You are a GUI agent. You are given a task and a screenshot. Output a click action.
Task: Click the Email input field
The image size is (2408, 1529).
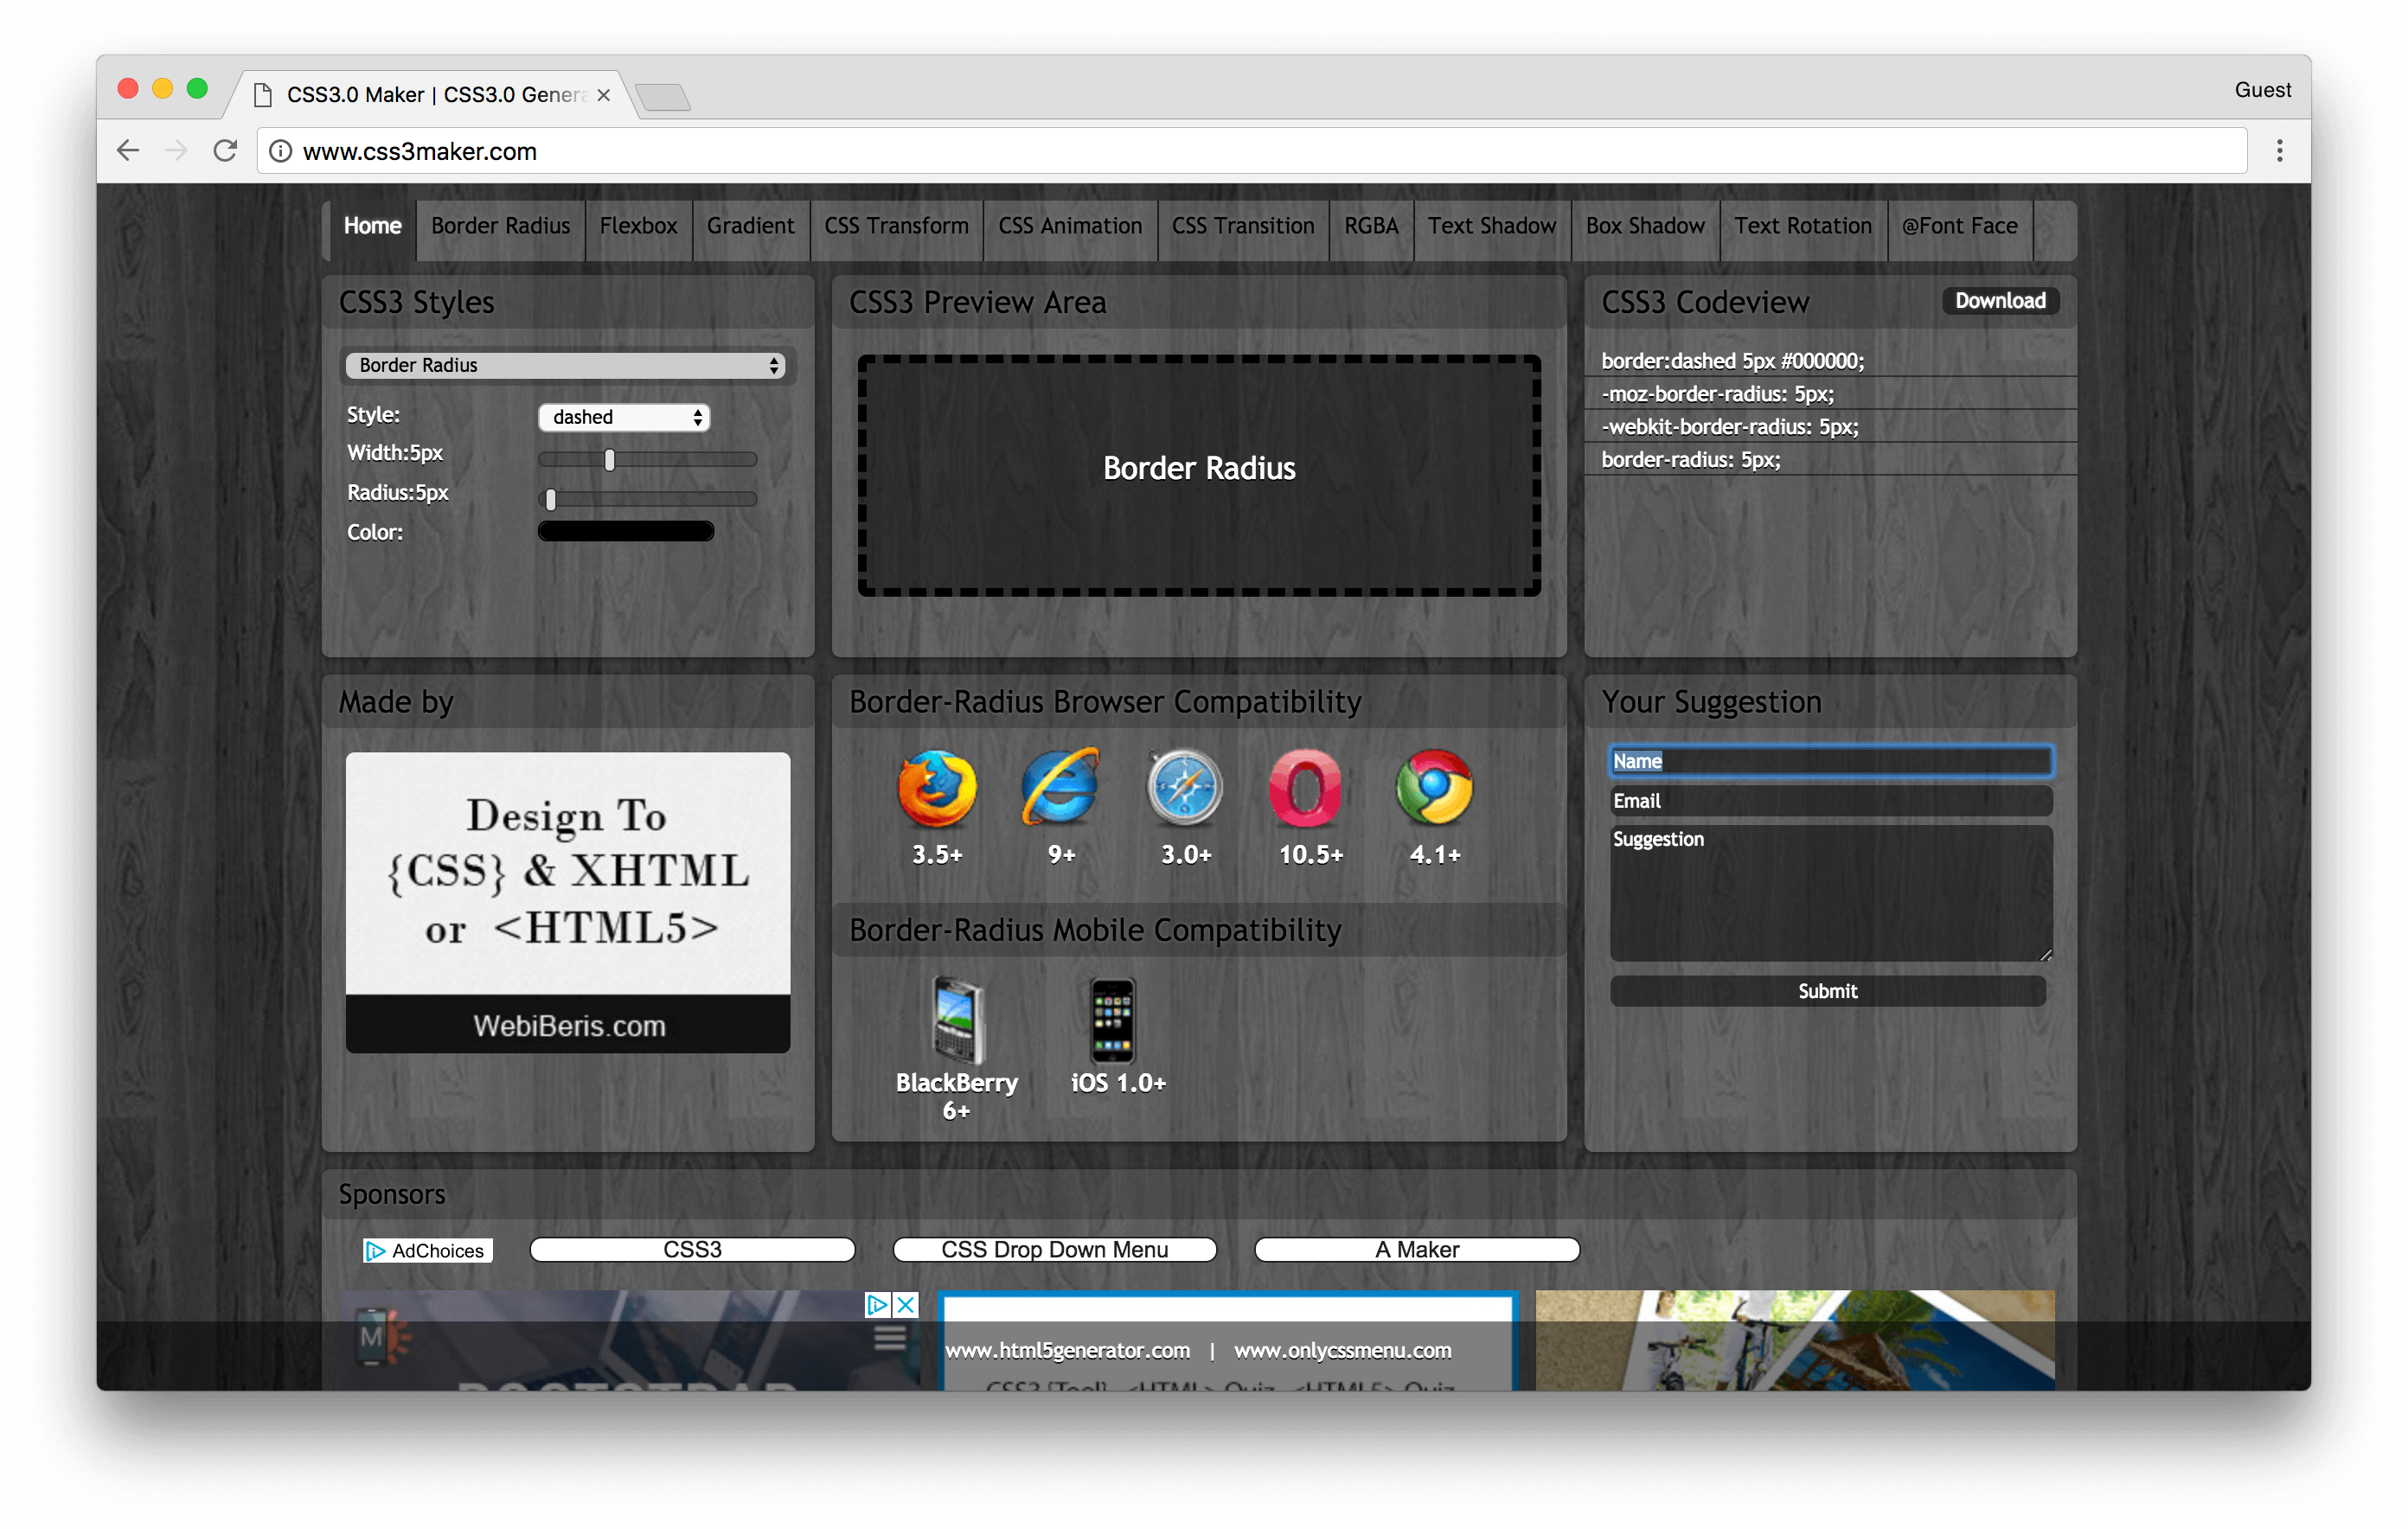(x=1830, y=801)
